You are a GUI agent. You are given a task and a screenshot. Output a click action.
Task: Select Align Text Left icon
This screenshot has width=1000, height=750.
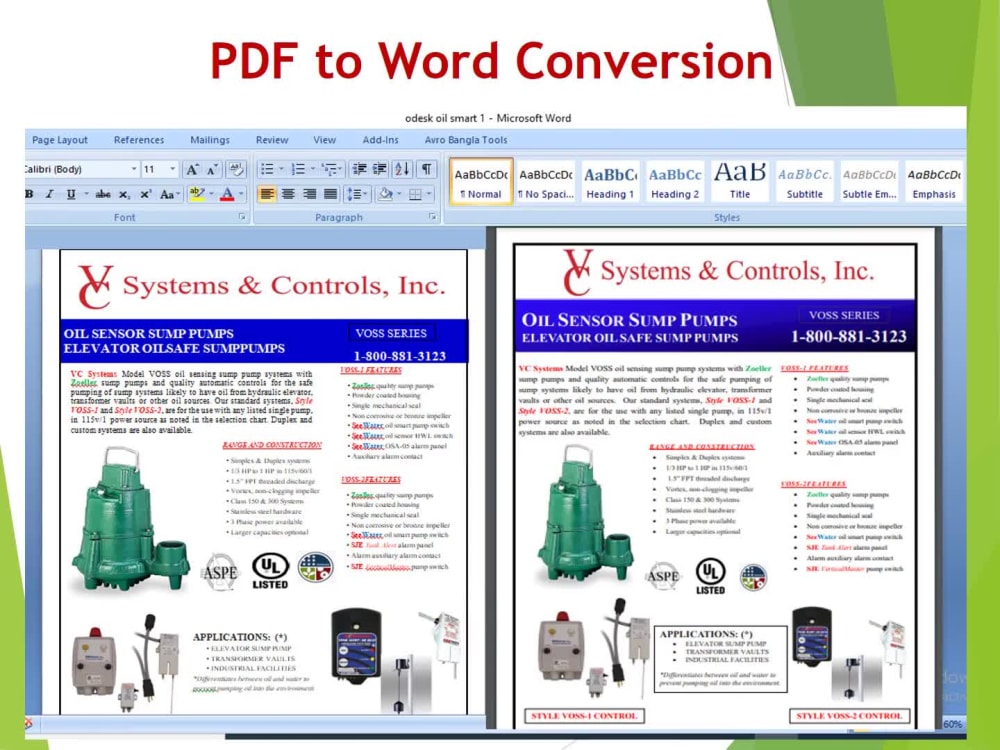click(x=267, y=194)
